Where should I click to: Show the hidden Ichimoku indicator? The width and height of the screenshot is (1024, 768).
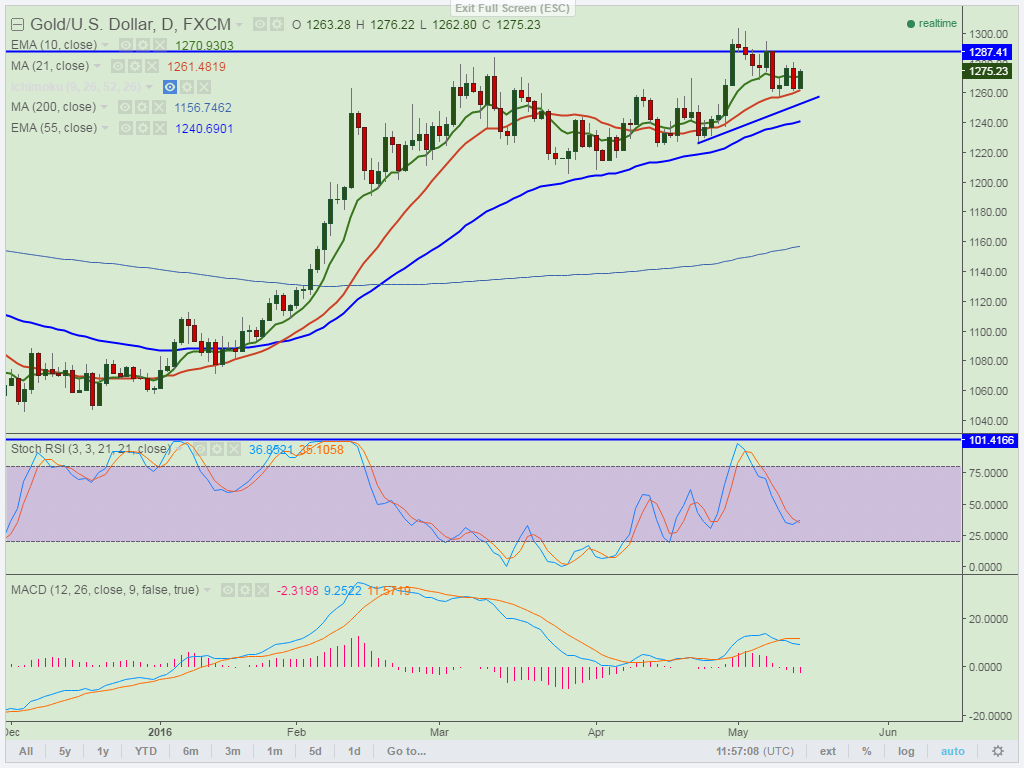point(170,87)
